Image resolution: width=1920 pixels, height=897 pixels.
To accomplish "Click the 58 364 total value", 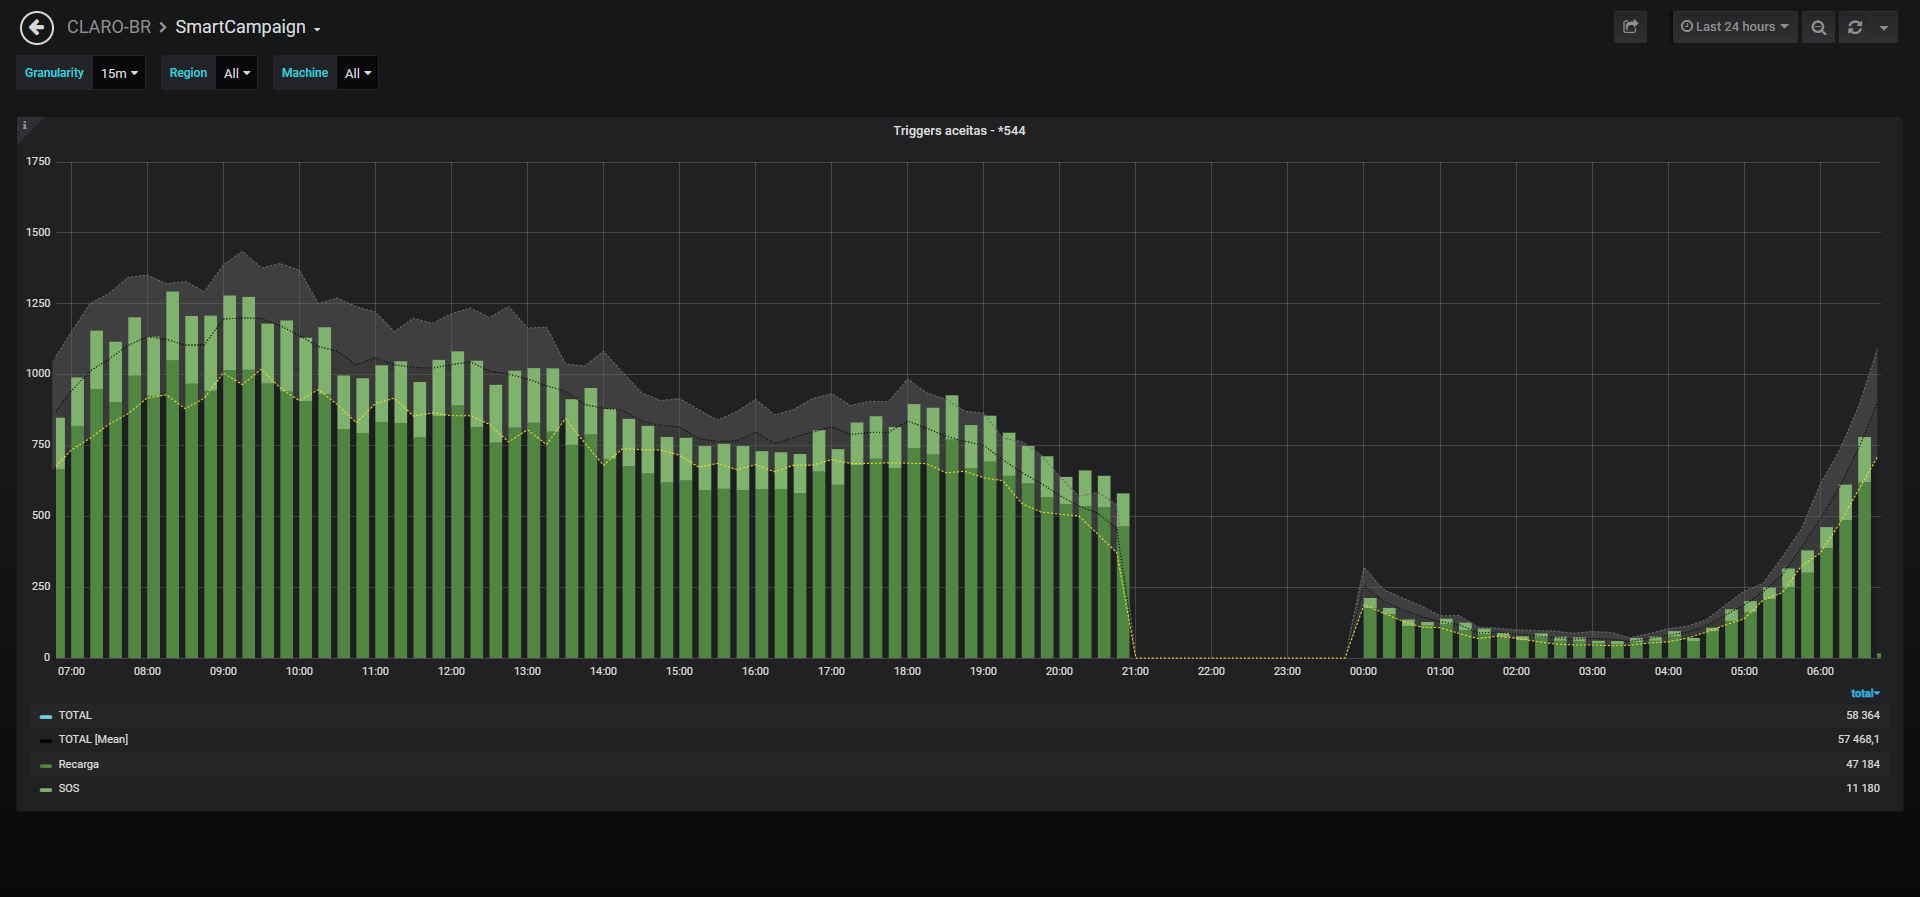I will tap(1863, 716).
